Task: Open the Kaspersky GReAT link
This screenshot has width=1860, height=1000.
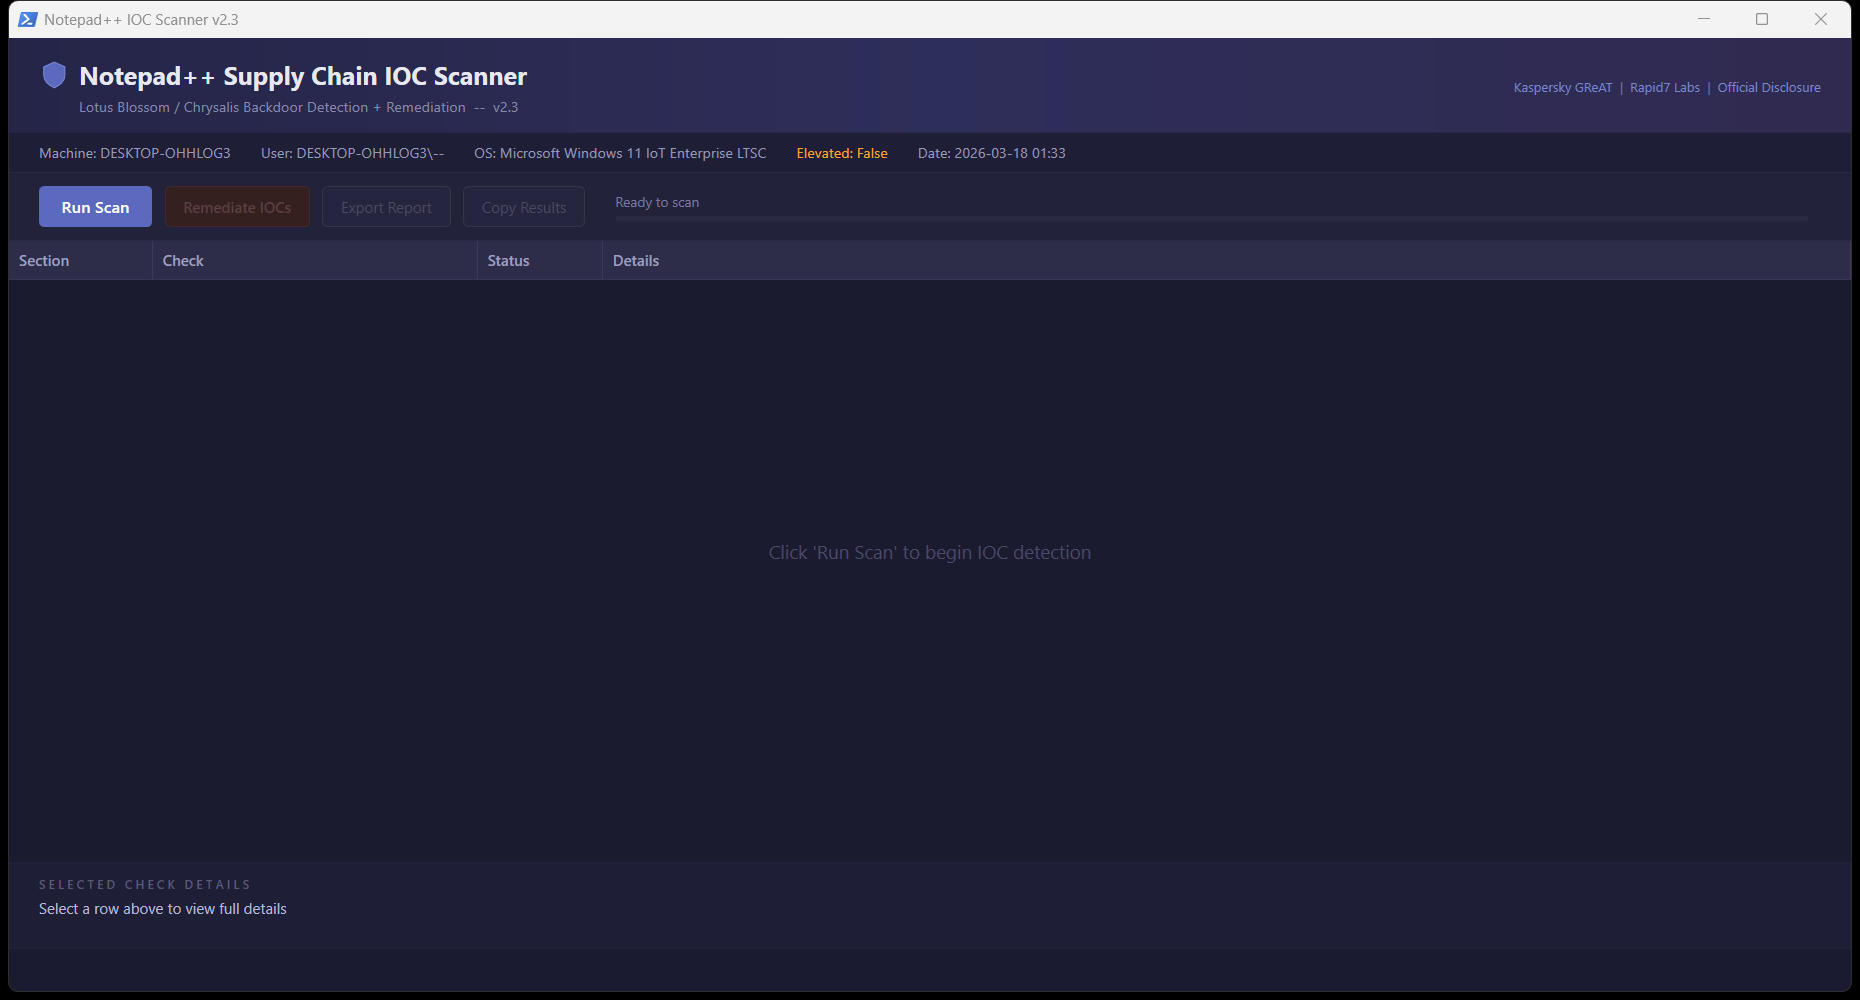Action: (1562, 87)
